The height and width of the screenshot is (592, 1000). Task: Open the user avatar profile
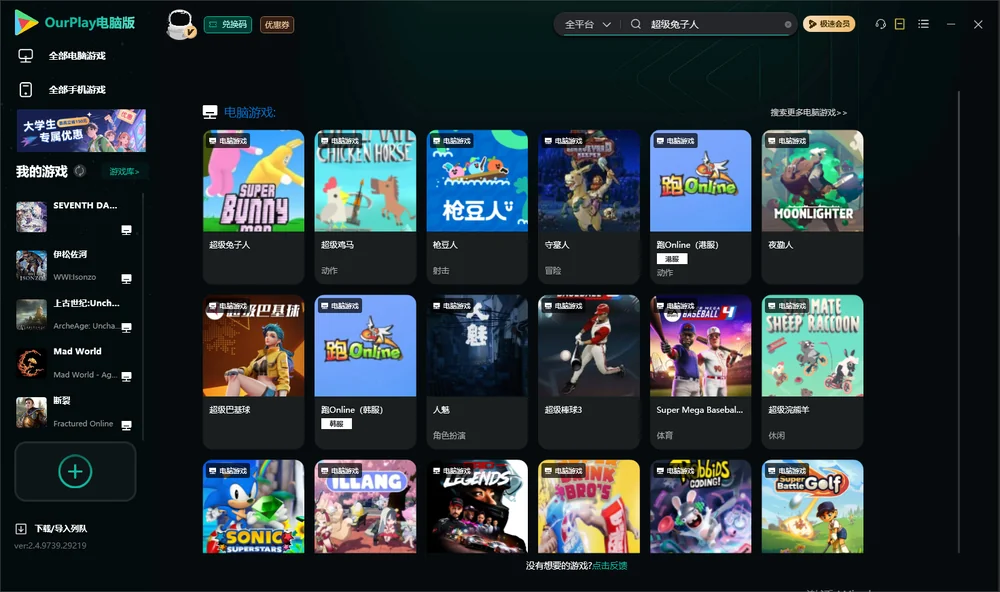180,25
